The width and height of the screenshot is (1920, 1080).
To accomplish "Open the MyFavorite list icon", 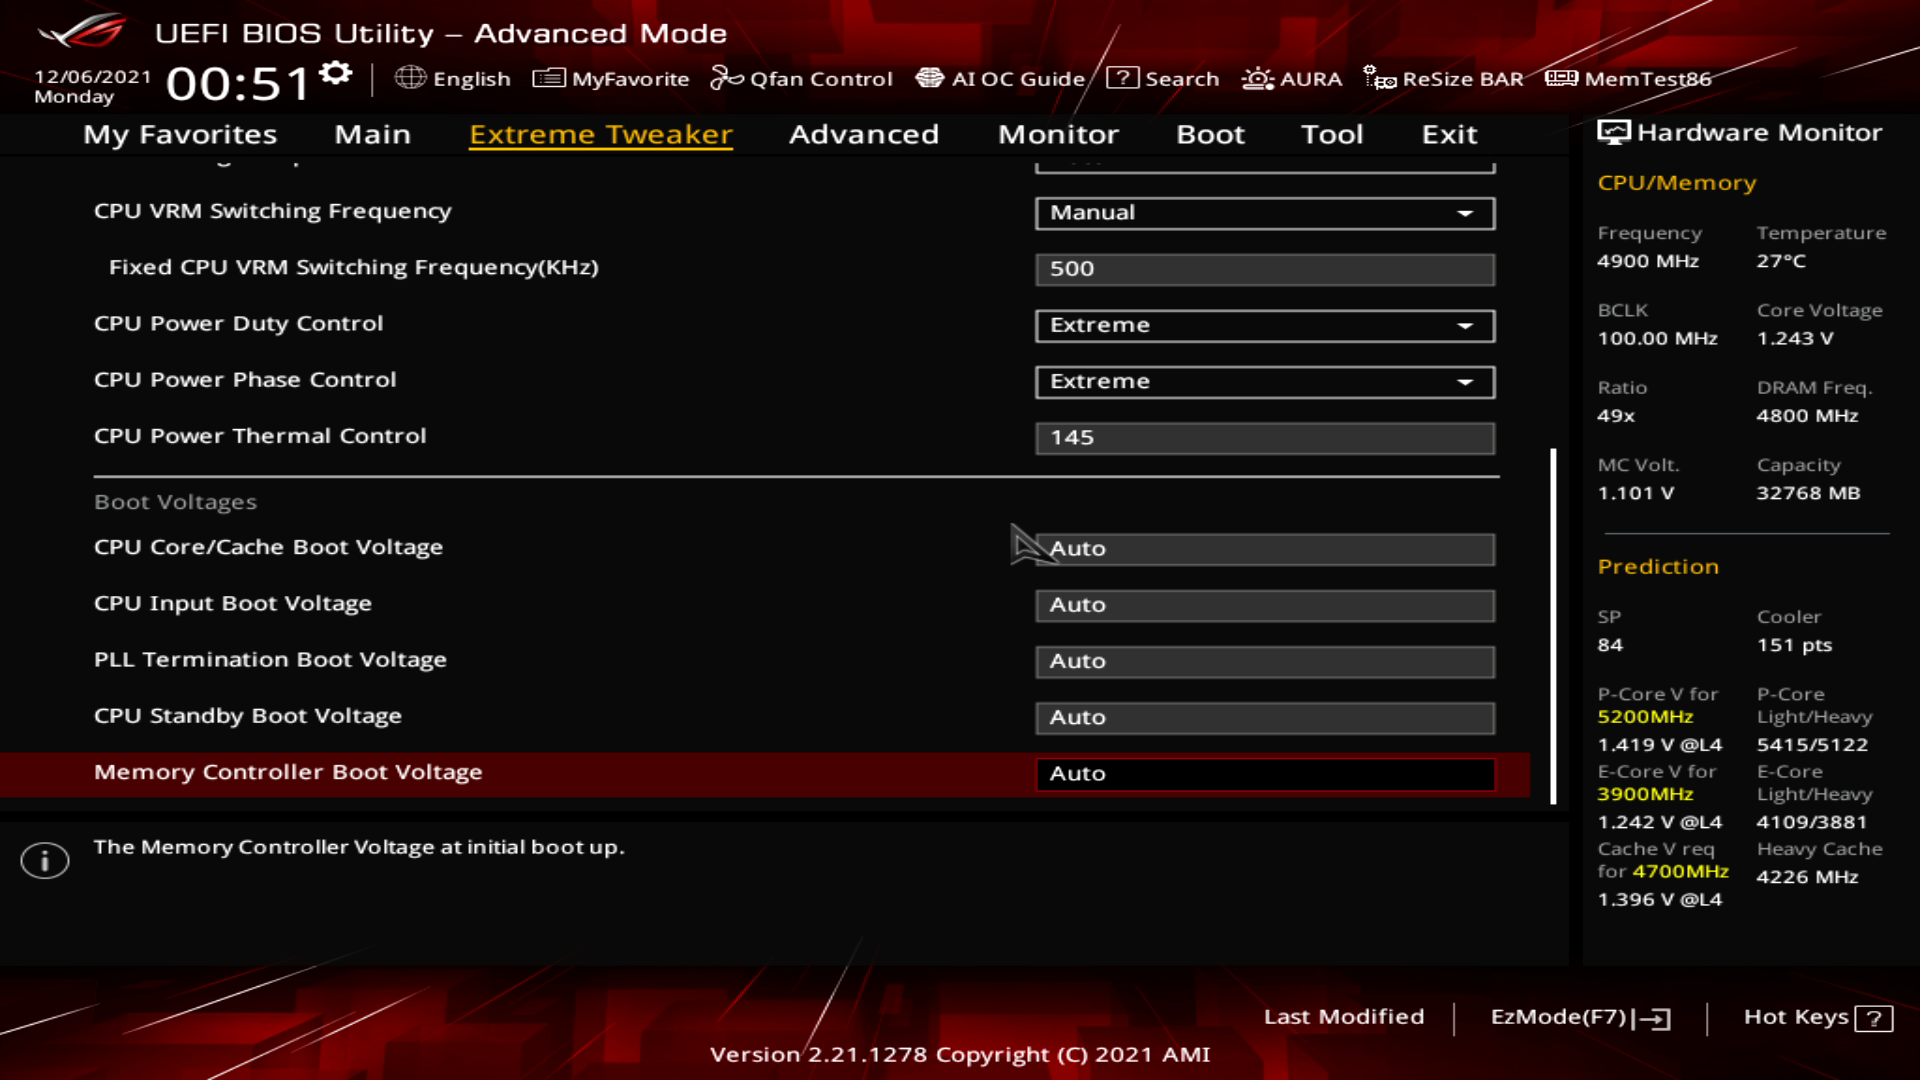I will tap(548, 78).
